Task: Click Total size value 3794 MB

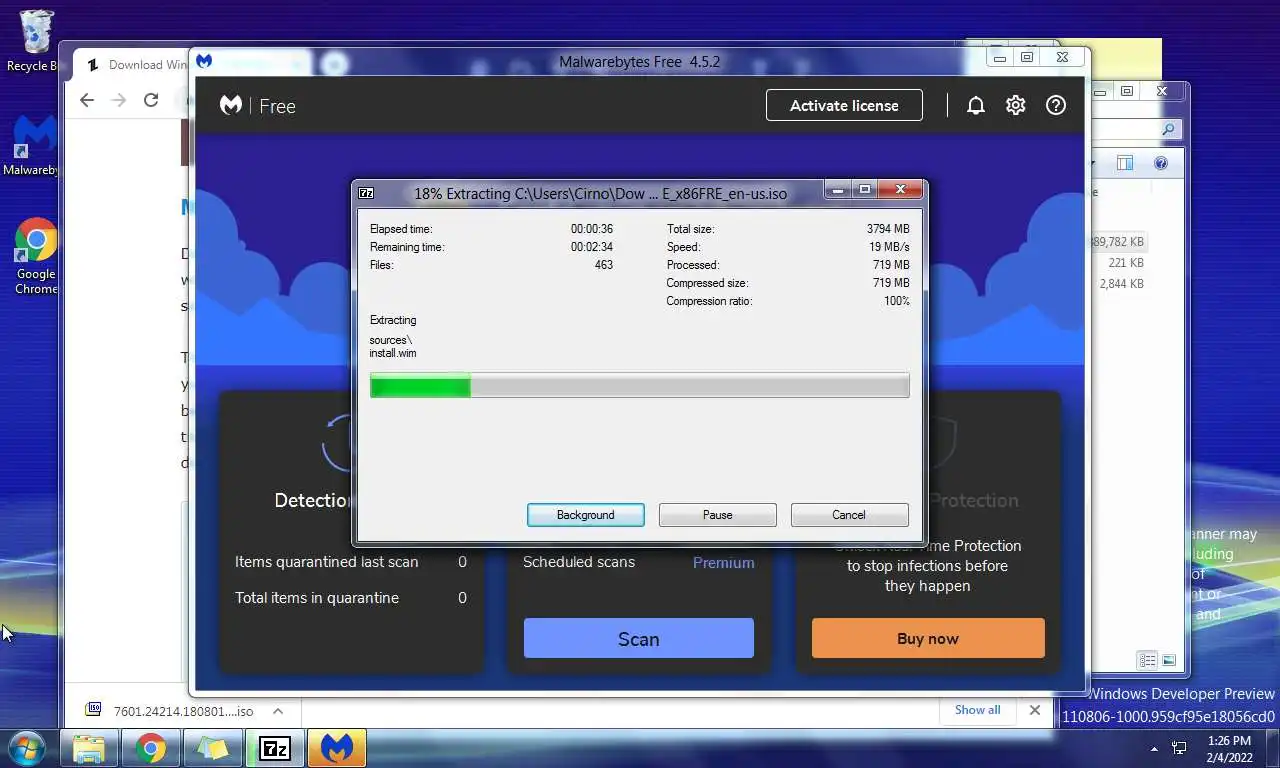Action: pos(888,229)
